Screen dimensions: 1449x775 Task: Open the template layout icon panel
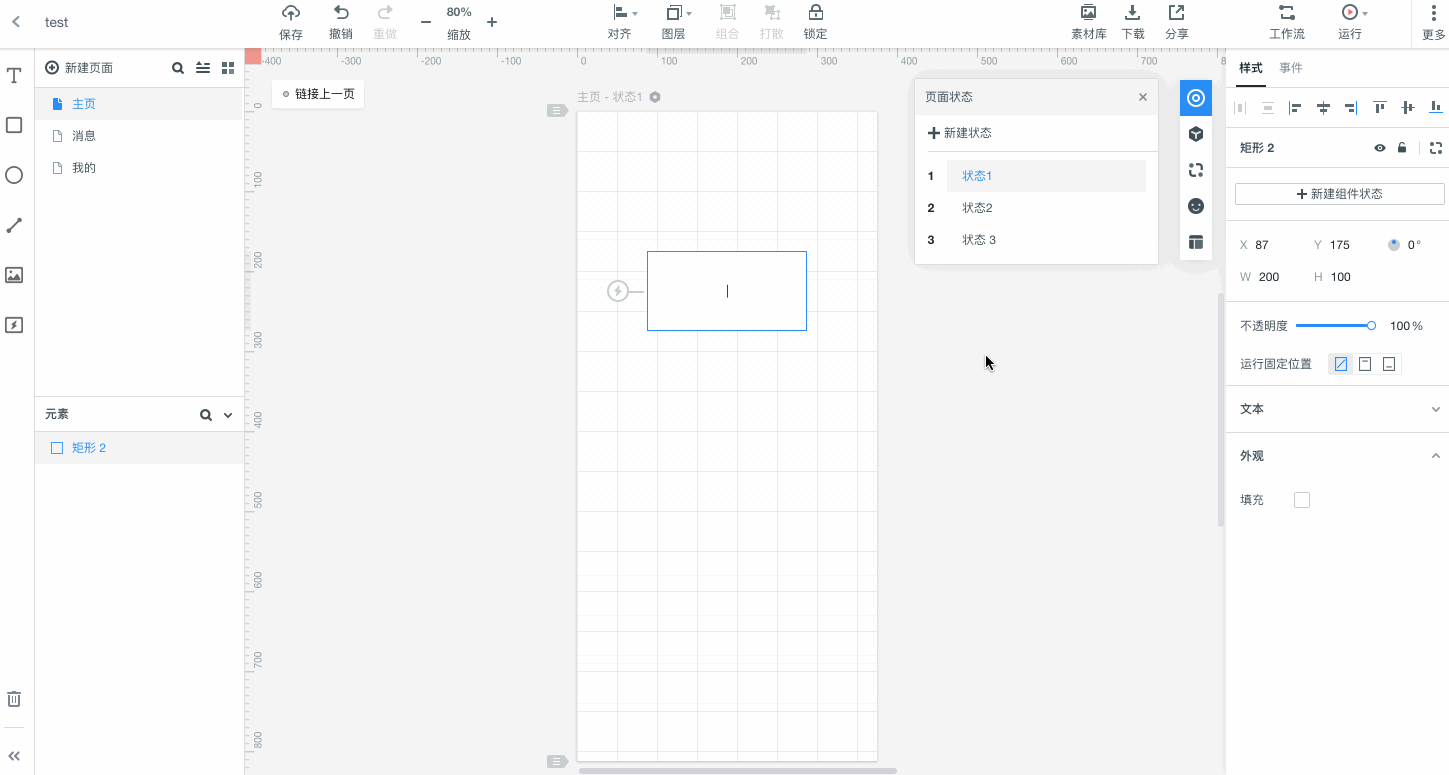(1196, 242)
